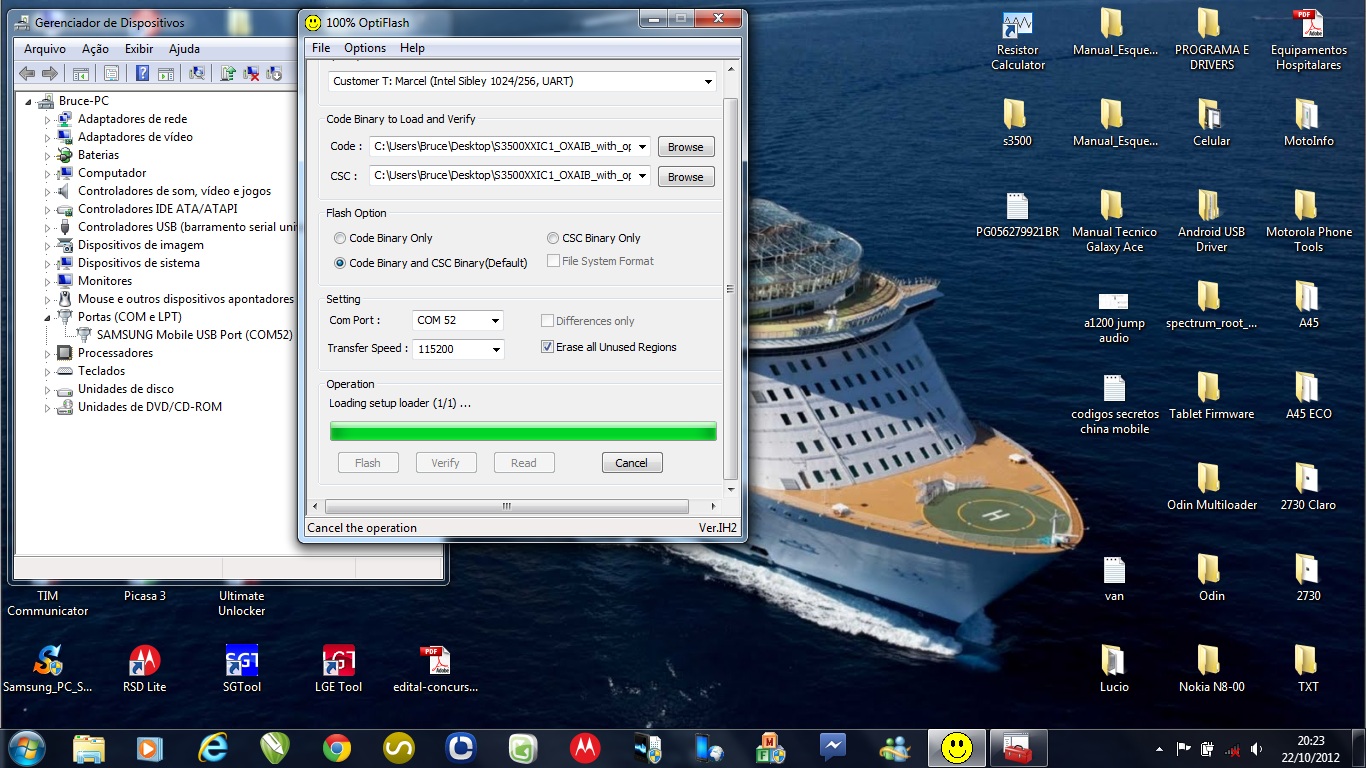Select SAMSUNG Mobile USB Port (COM52) device
The height and width of the screenshot is (768, 1366).
184,335
